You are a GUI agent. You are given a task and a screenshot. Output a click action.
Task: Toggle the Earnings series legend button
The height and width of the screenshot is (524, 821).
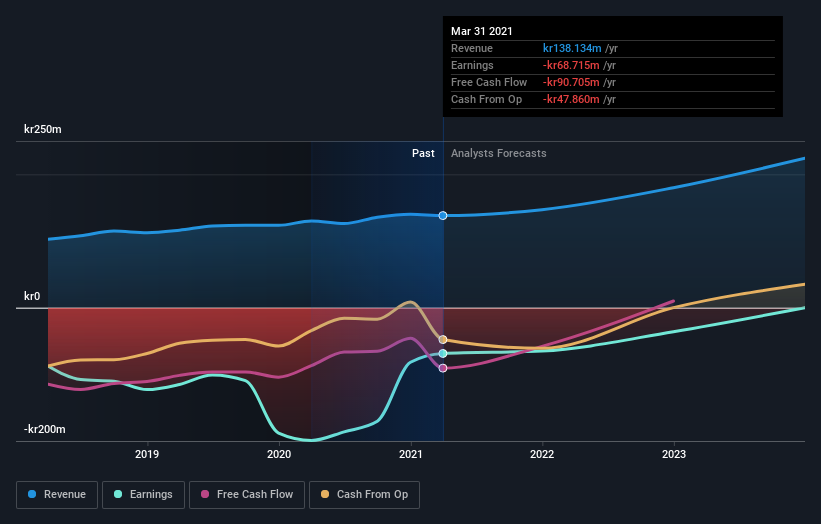[x=143, y=495]
